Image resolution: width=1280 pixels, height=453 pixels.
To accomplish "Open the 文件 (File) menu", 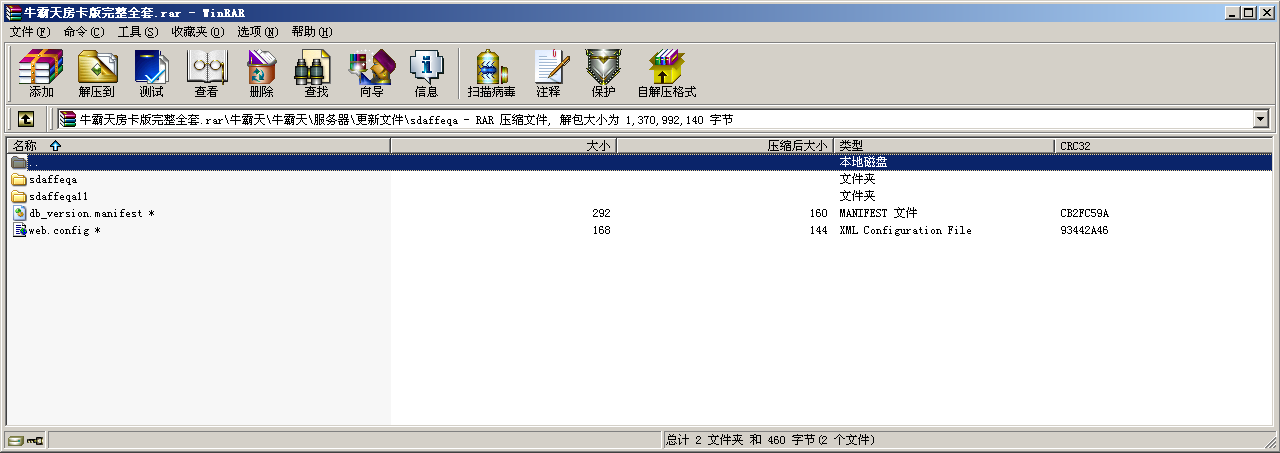I will tap(29, 32).
